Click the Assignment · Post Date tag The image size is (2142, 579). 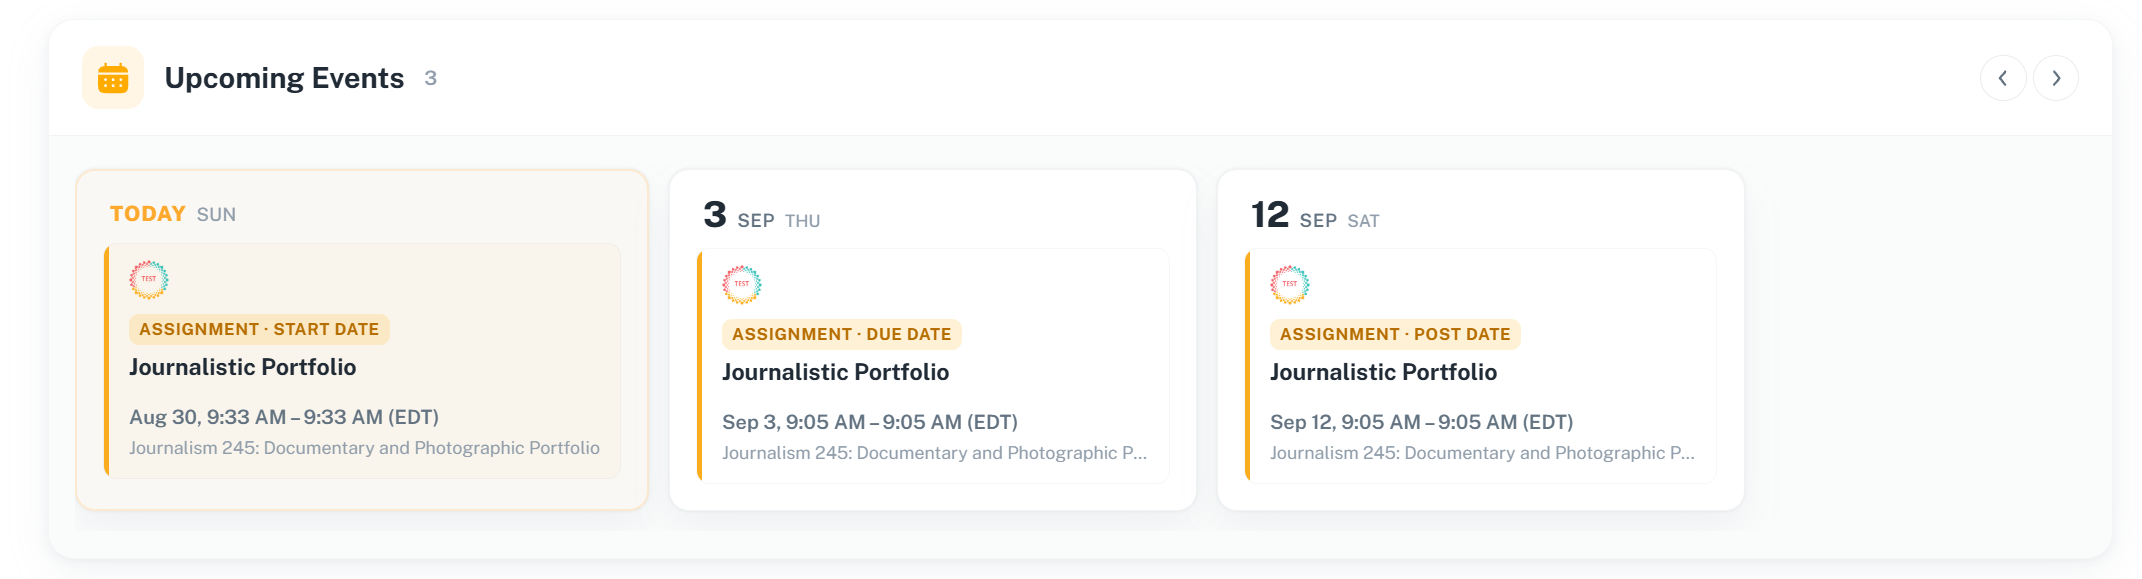point(1395,334)
